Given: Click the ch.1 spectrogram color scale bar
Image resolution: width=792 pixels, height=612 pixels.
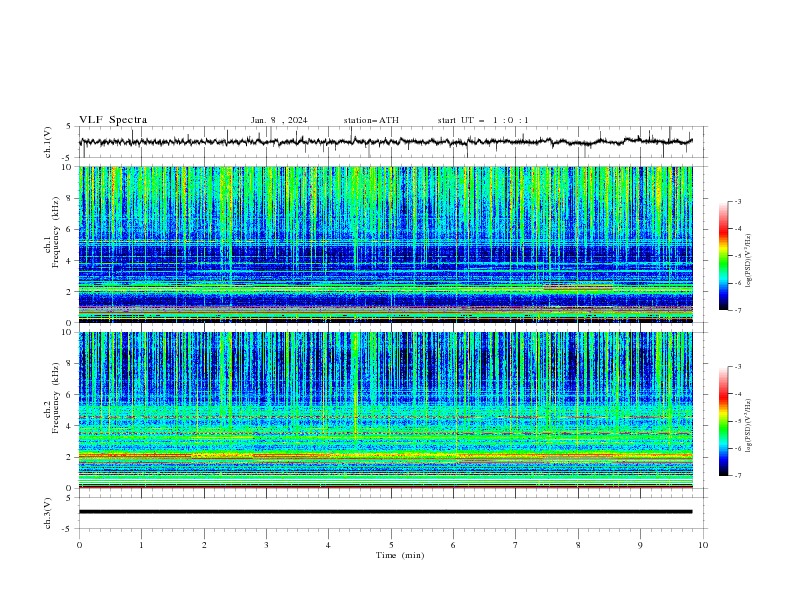Looking at the screenshot, I should pyautogui.click(x=723, y=256).
